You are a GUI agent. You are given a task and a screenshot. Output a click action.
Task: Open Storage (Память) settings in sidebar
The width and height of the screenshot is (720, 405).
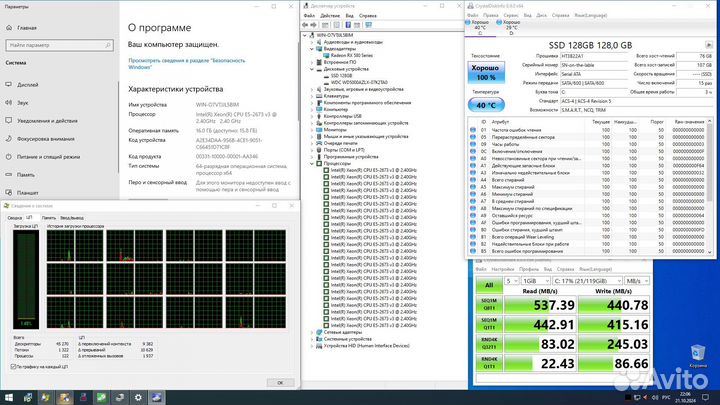pos(26,175)
